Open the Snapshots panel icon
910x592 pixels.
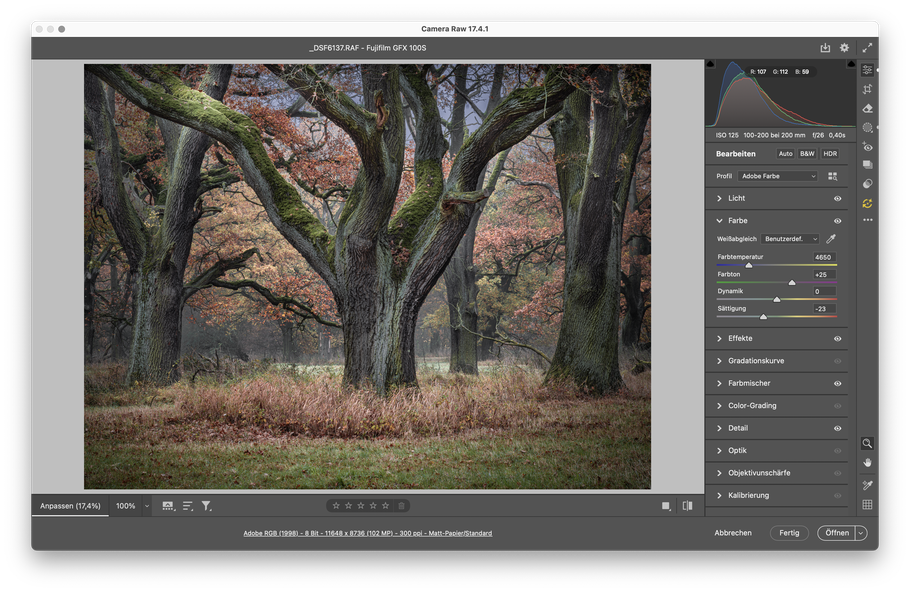[x=867, y=165]
